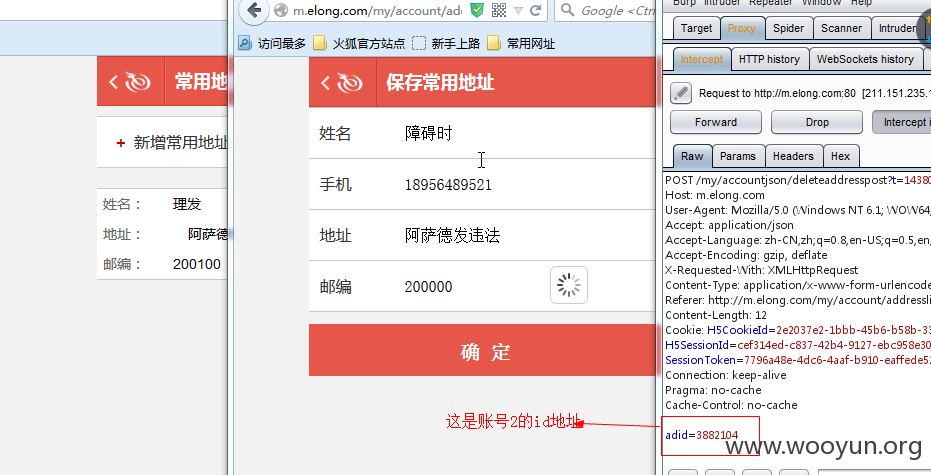Click elong logo in left 常用地址 header
931x475 pixels.
138,82
